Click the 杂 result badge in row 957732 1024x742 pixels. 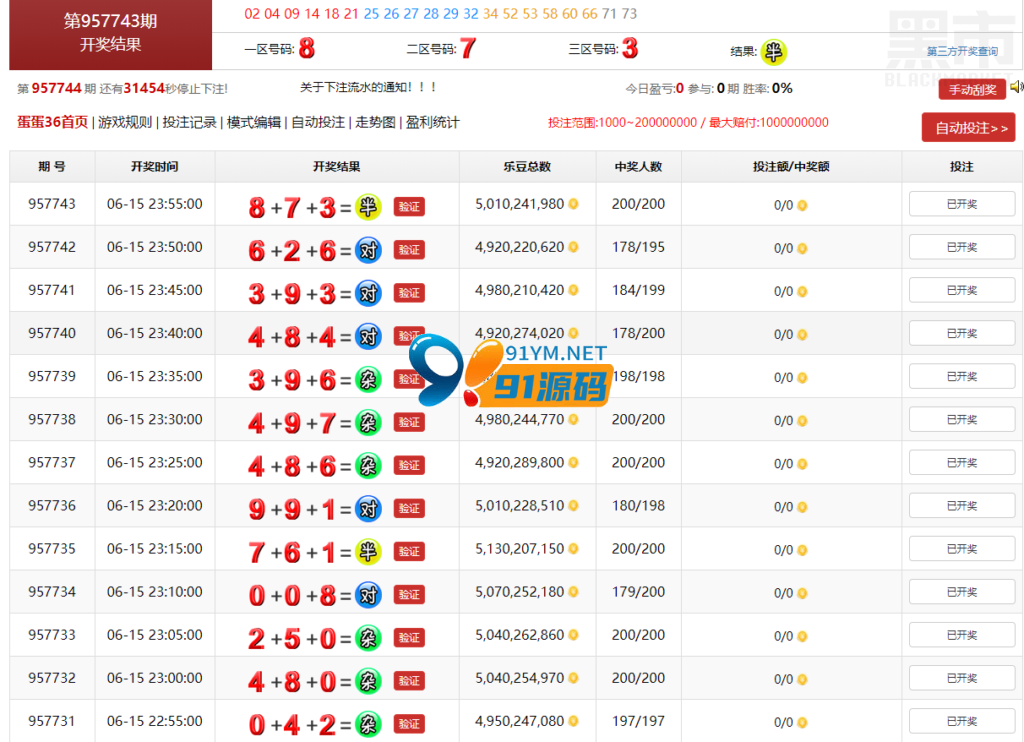[368, 681]
